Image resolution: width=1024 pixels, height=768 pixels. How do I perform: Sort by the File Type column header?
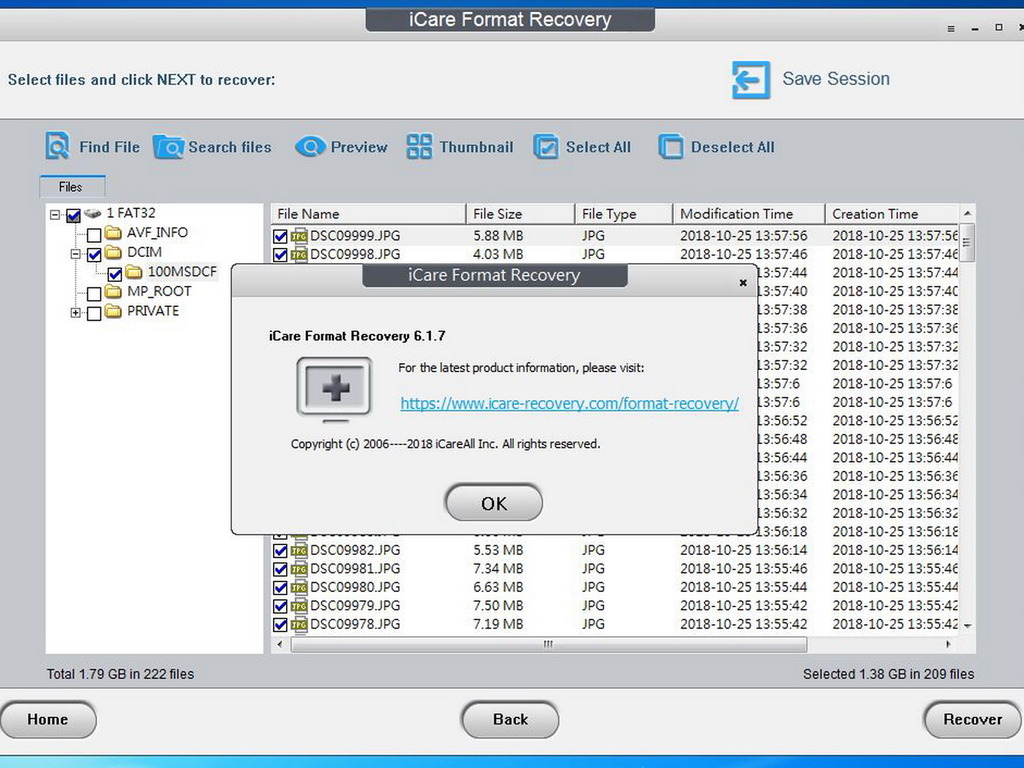(x=624, y=214)
